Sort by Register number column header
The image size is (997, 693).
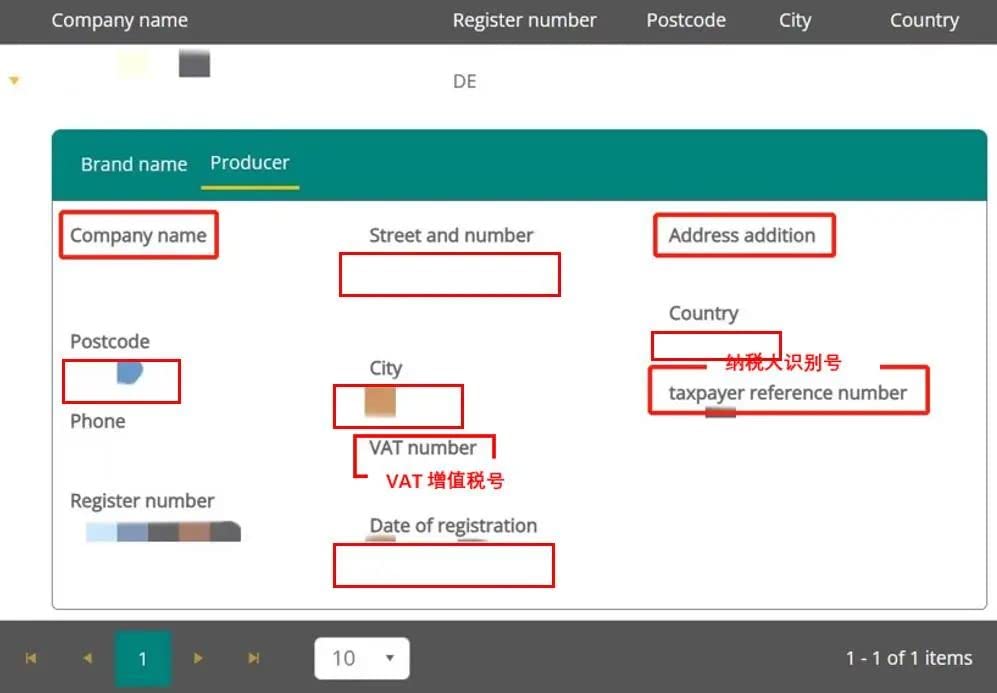pos(524,21)
